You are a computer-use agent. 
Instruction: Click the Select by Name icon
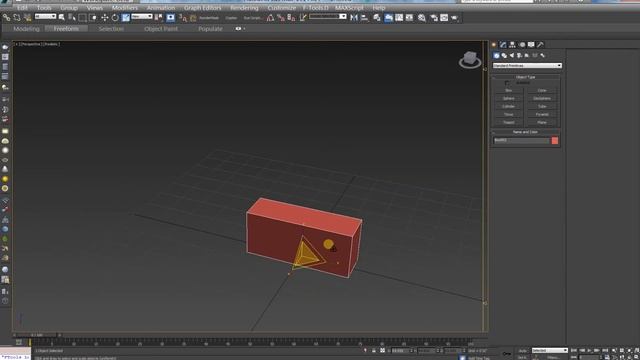72,17
